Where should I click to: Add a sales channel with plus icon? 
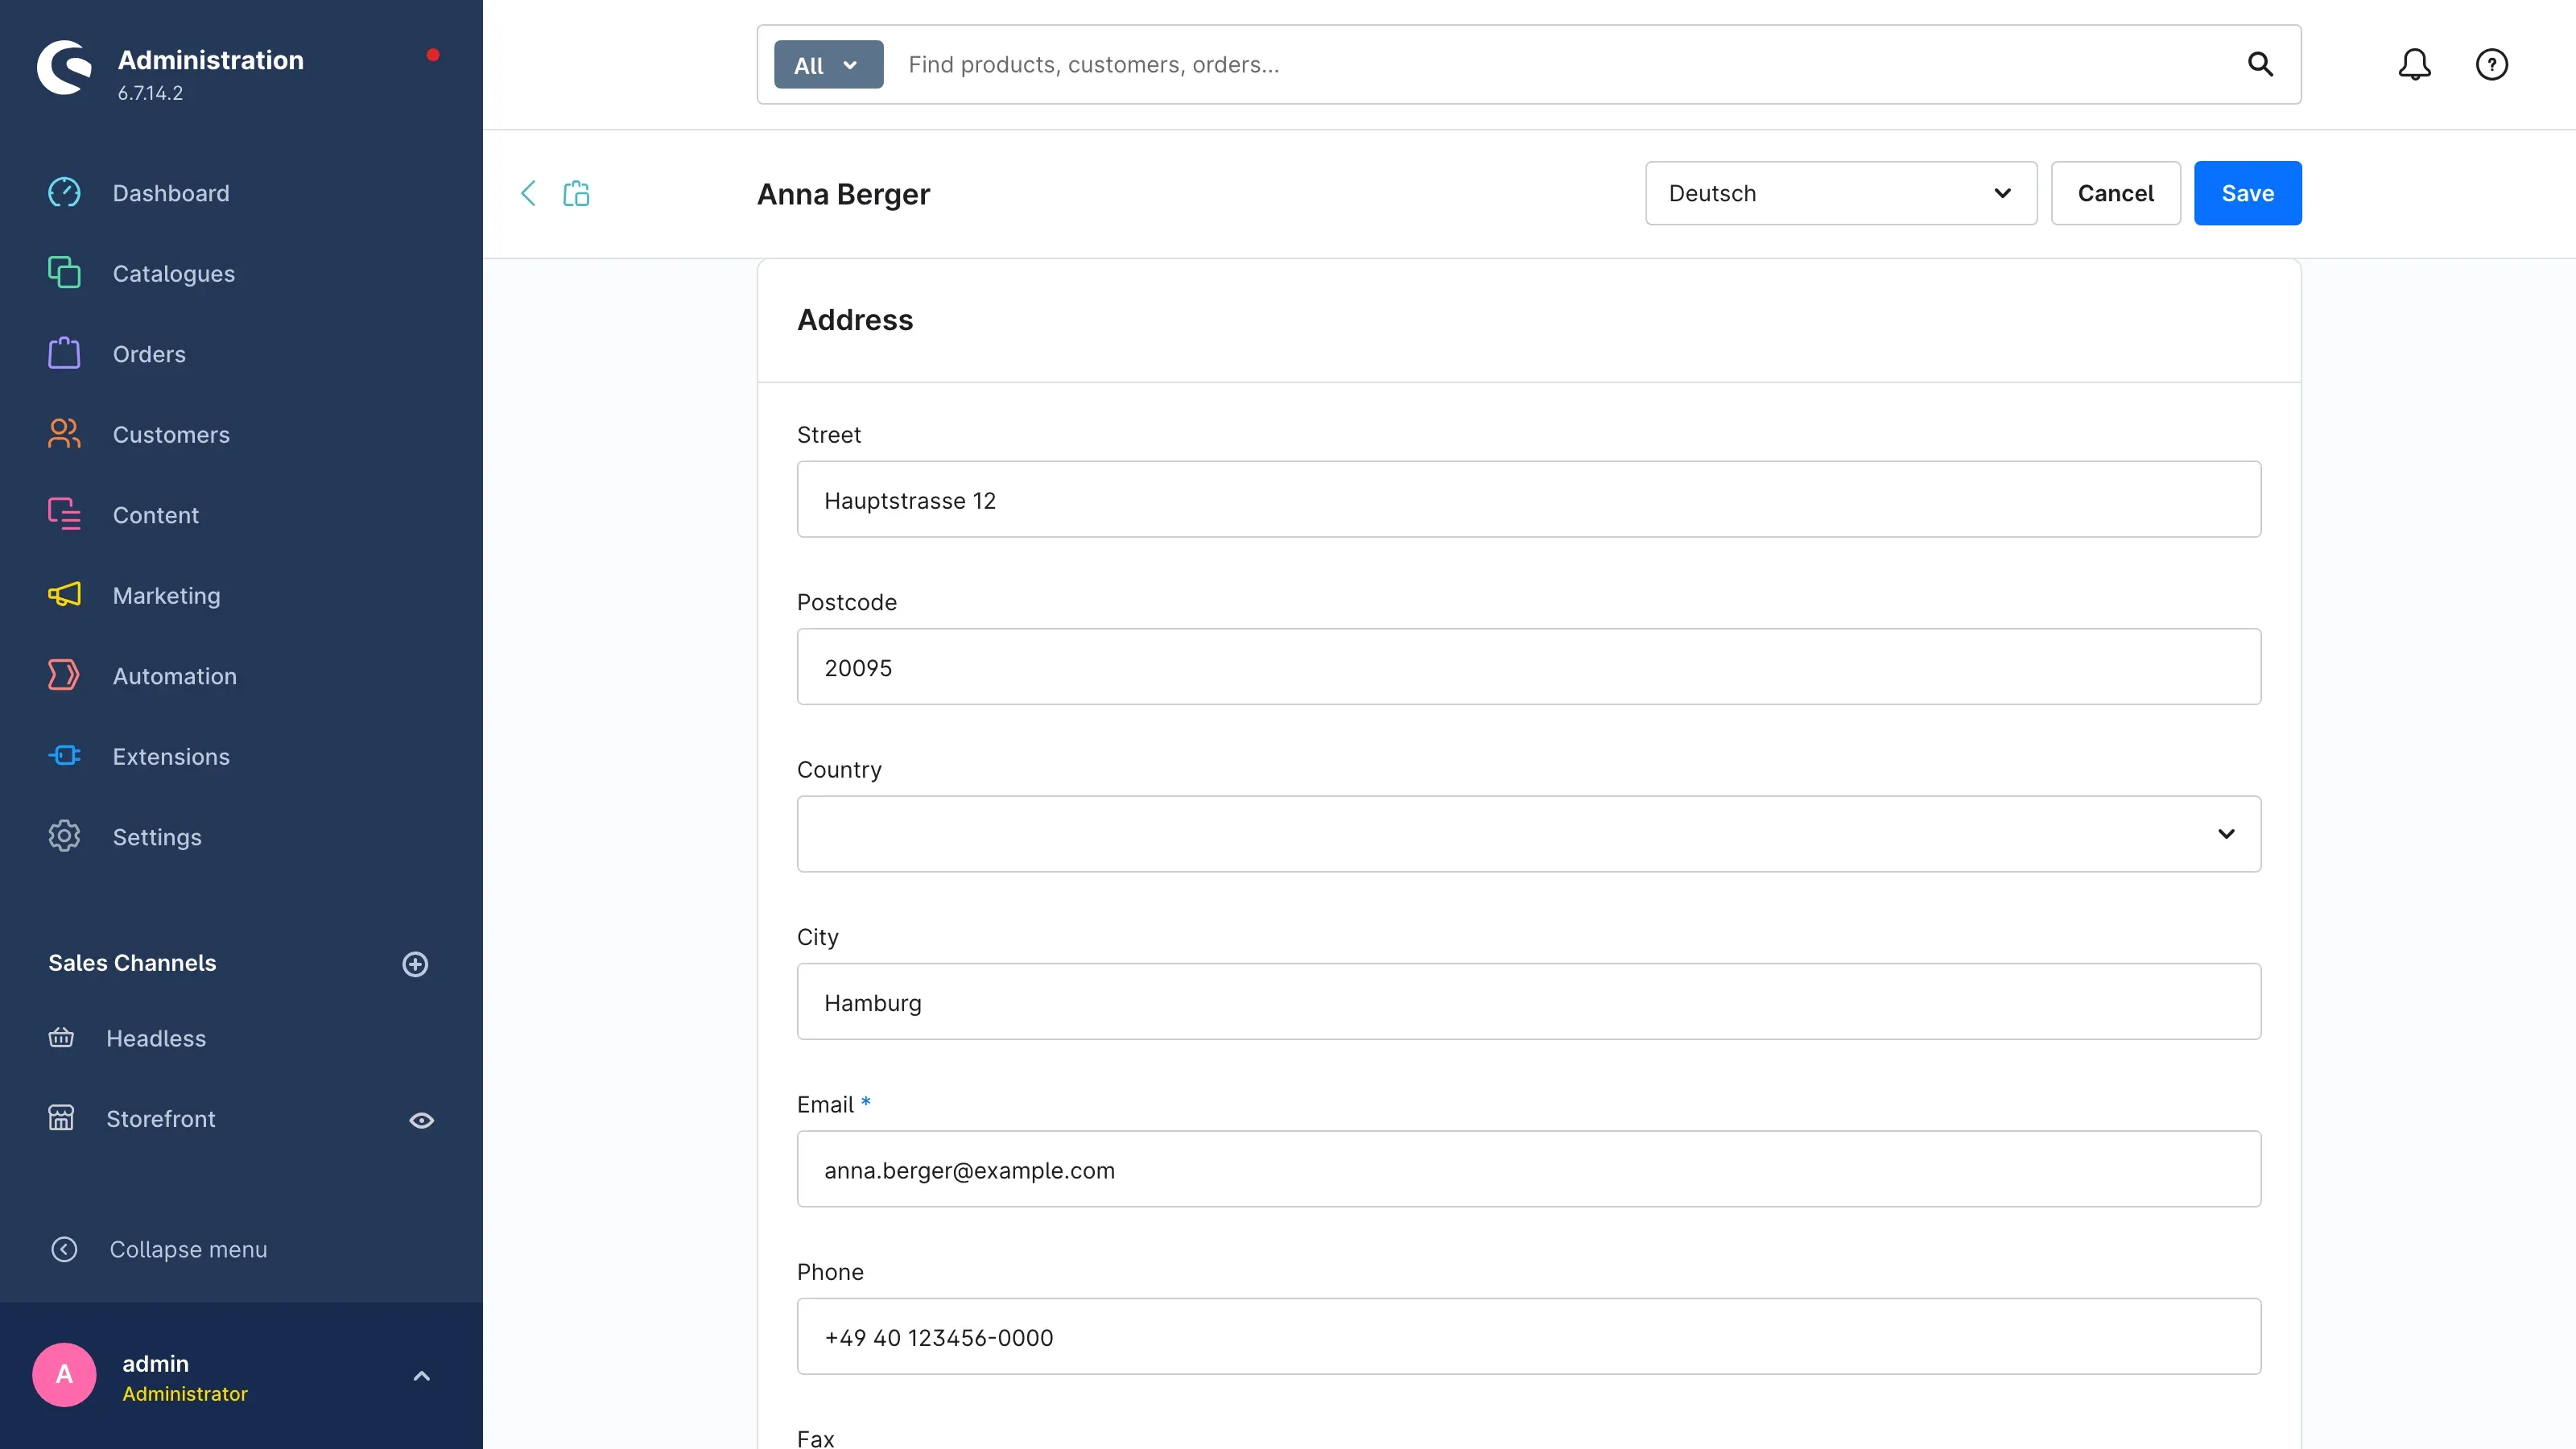tap(415, 964)
